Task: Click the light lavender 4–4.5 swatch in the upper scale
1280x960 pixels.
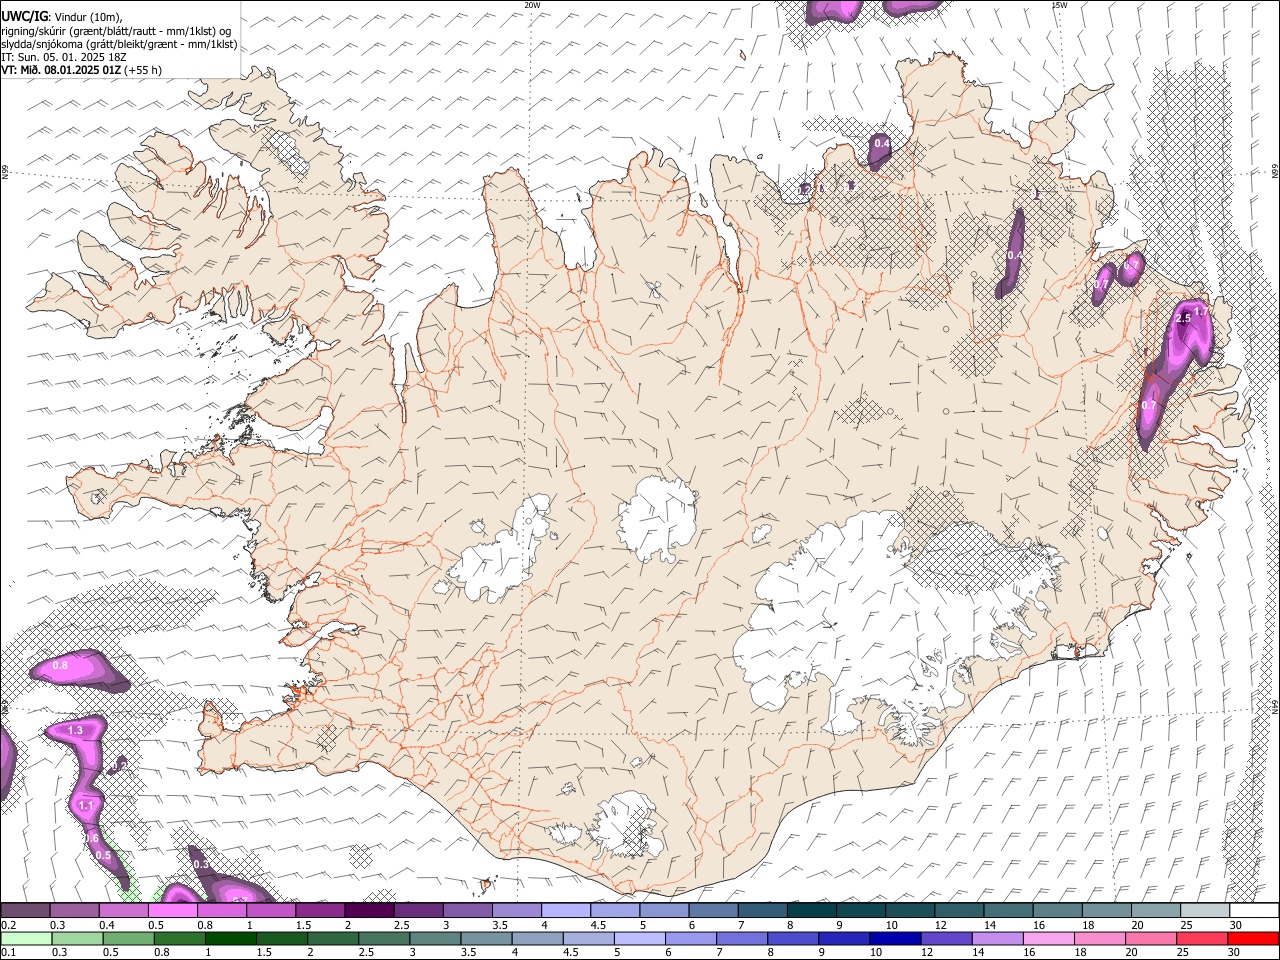Action: point(566,911)
